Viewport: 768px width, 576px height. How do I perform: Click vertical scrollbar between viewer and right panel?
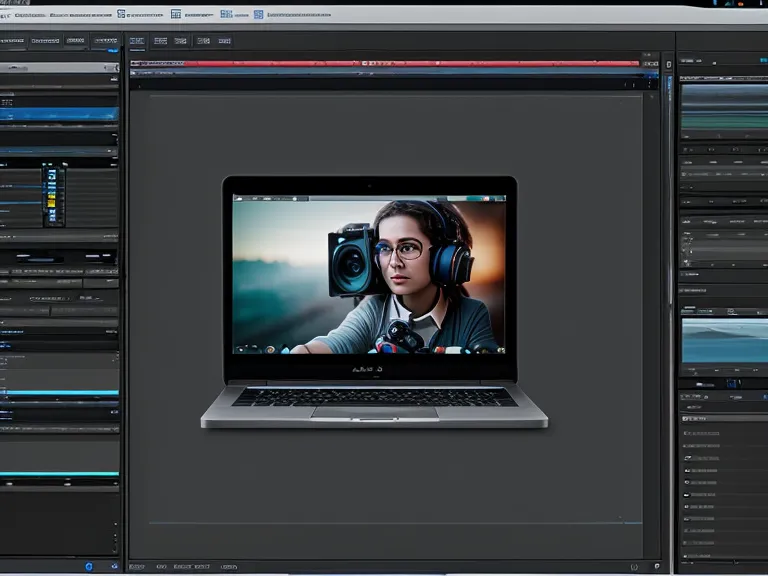pos(670,191)
